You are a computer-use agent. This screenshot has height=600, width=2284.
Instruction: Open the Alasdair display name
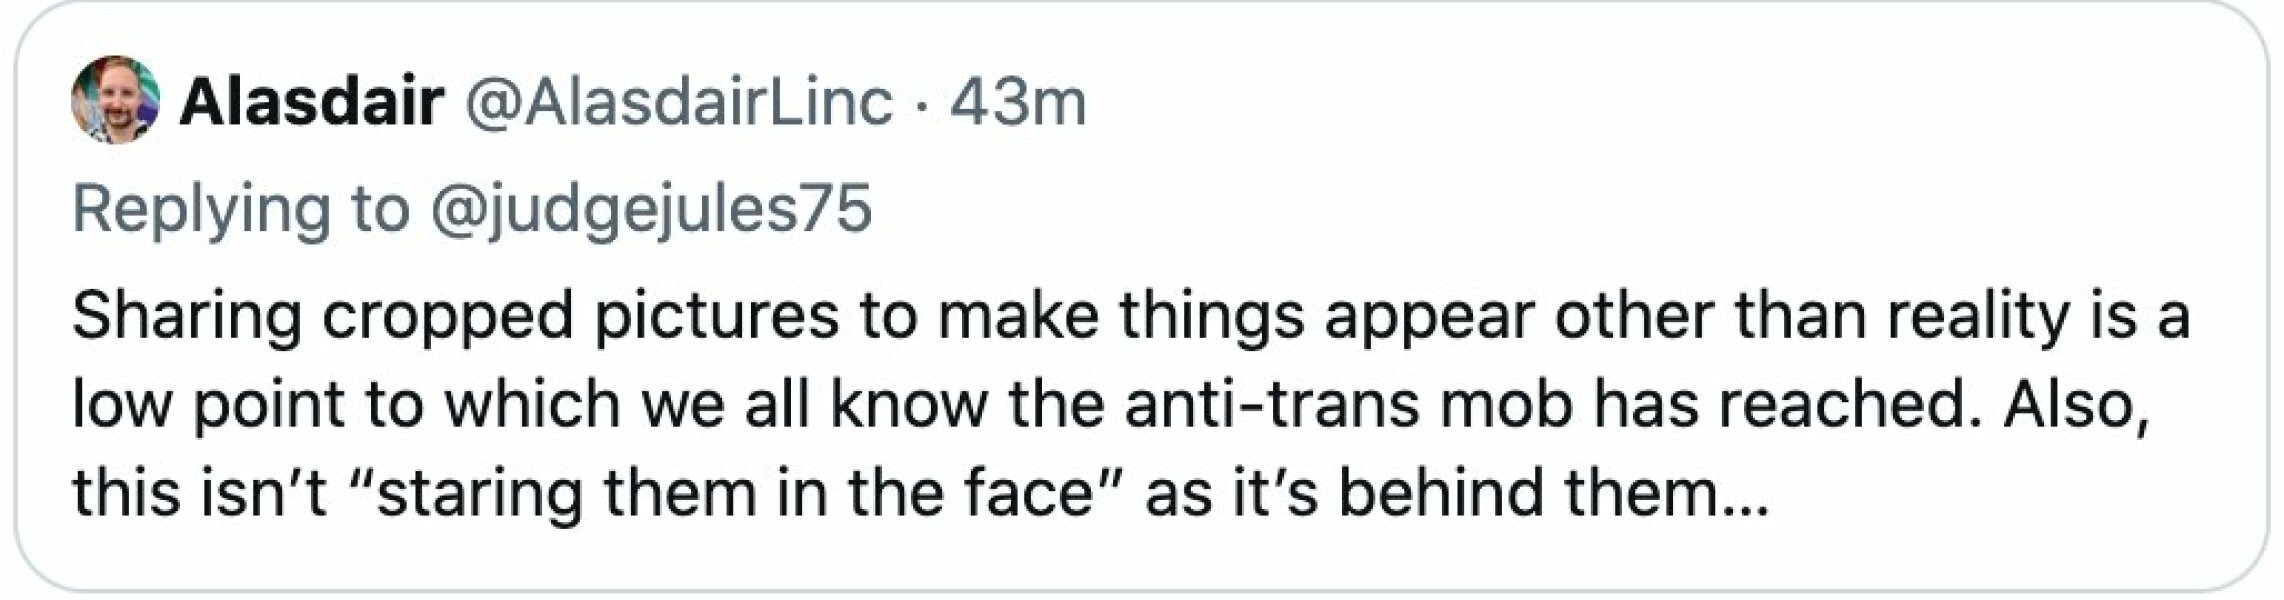click(311, 102)
